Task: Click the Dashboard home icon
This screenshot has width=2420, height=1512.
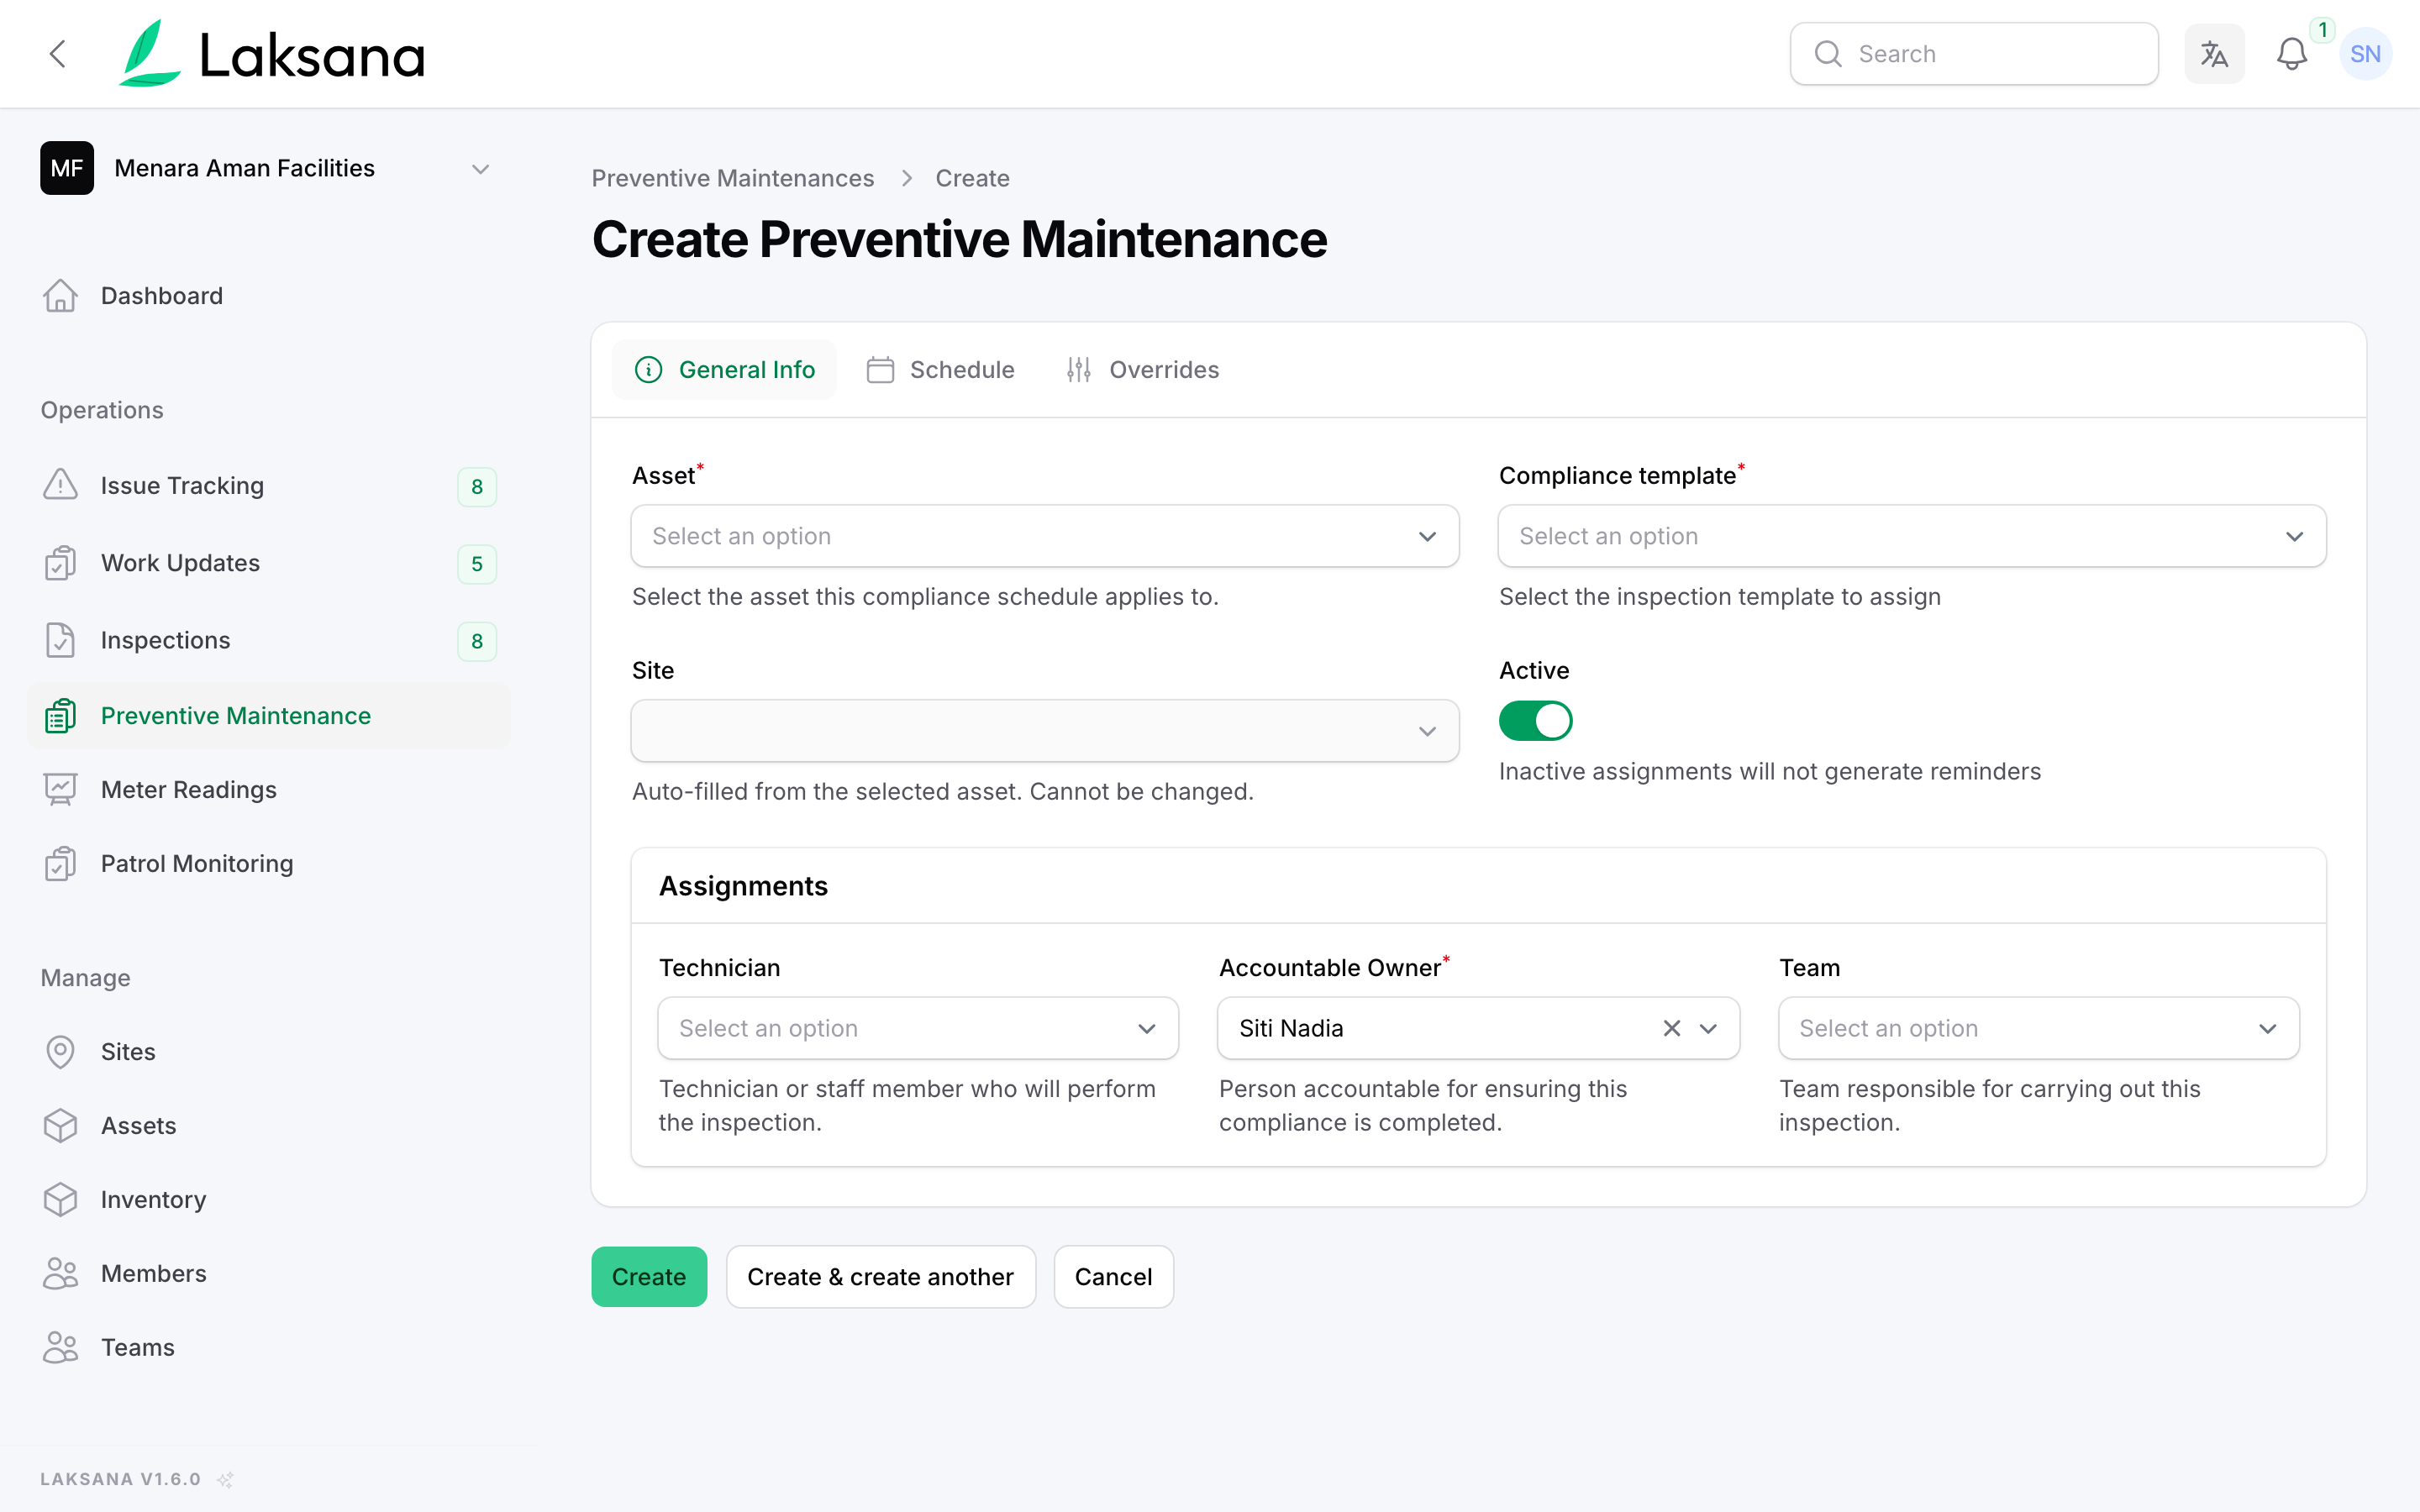Action: [x=60, y=296]
